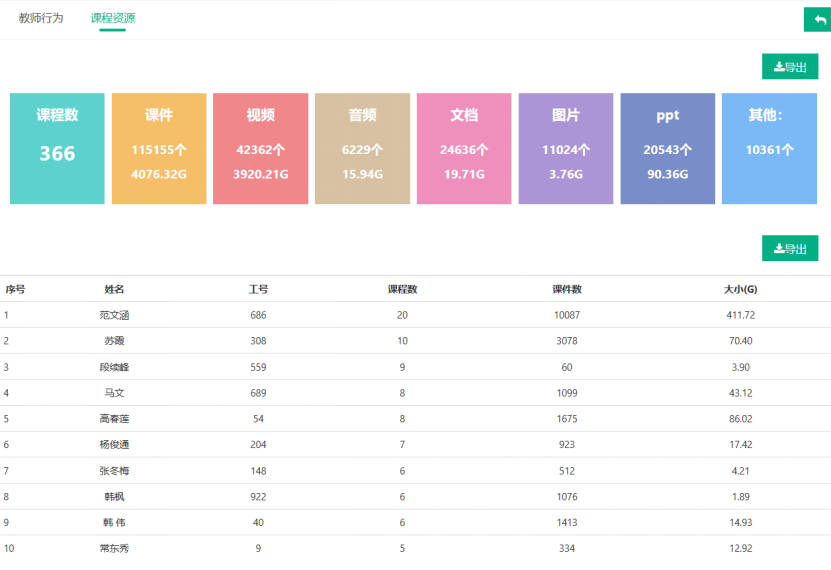831x570 pixels.
Task: Select the tan 音频 stats card
Action: [x=362, y=149]
